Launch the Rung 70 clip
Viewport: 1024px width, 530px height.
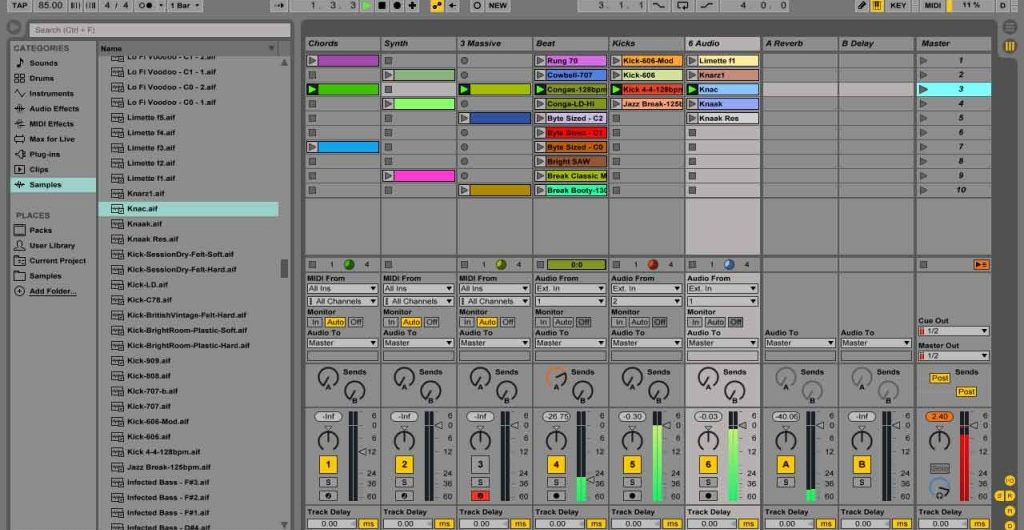[540, 61]
